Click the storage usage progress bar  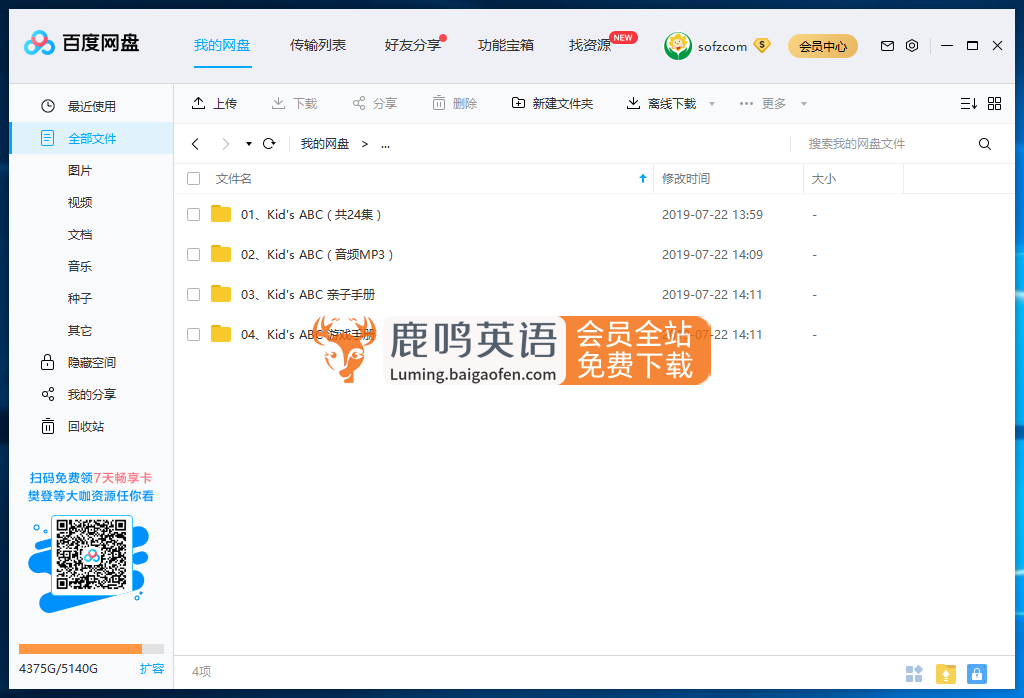[x=91, y=649]
